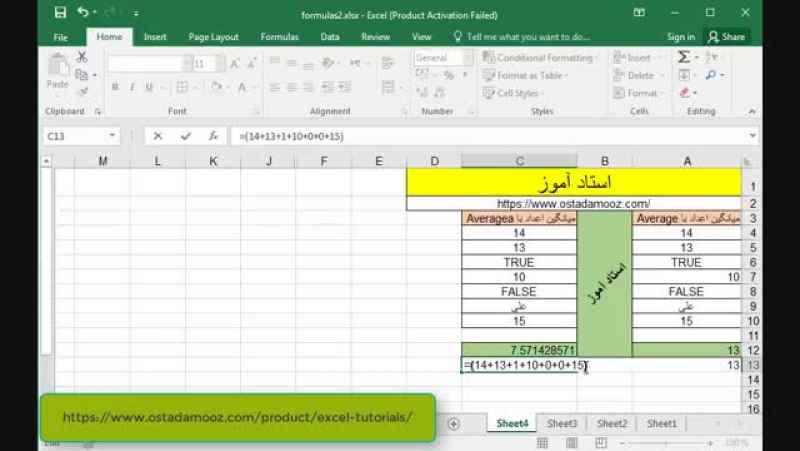Screen dimensions: 800x451
Task: Confirm the formula with the checkmark
Action: tap(186, 136)
